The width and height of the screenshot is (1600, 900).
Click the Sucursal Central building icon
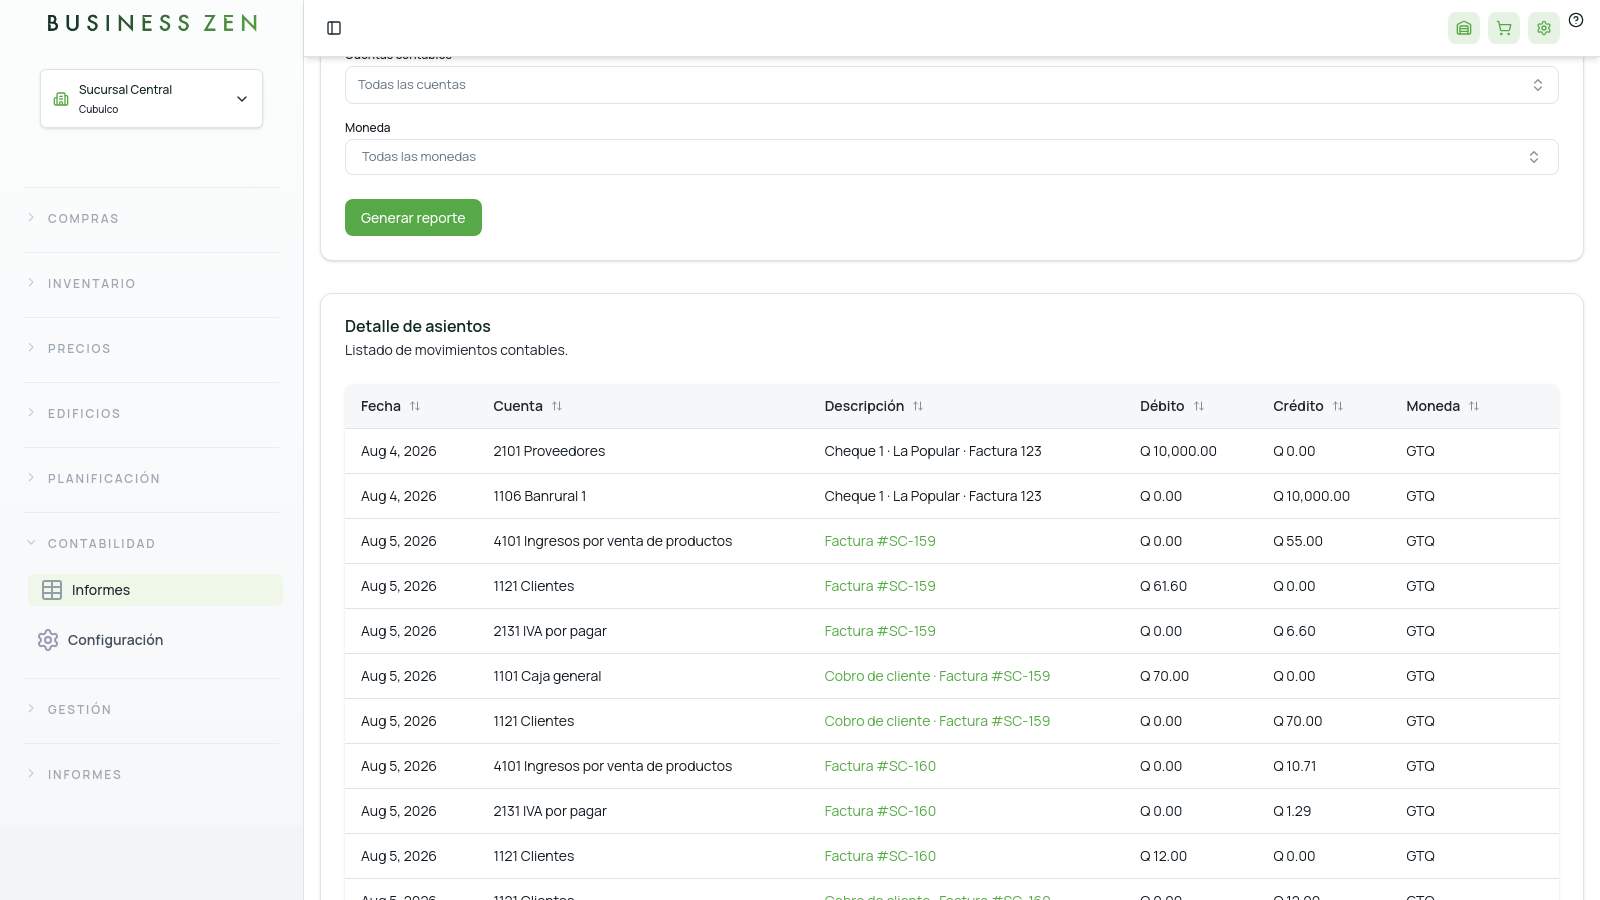point(61,99)
